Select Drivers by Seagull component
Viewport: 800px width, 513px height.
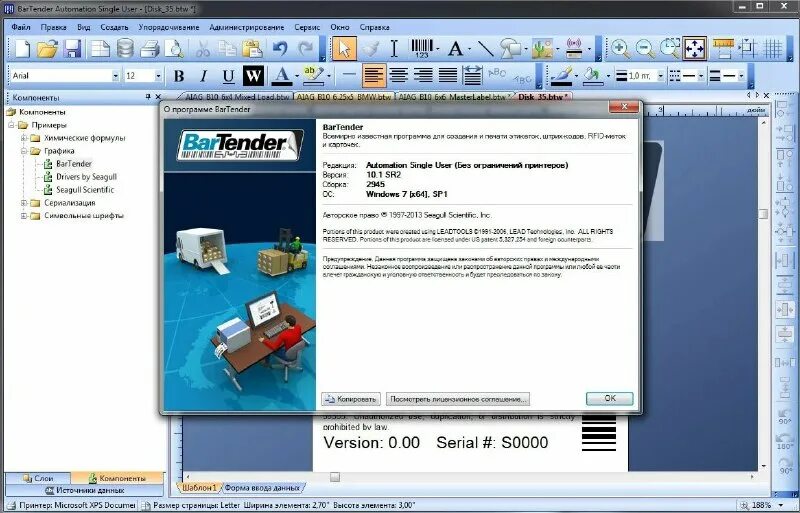coord(86,177)
